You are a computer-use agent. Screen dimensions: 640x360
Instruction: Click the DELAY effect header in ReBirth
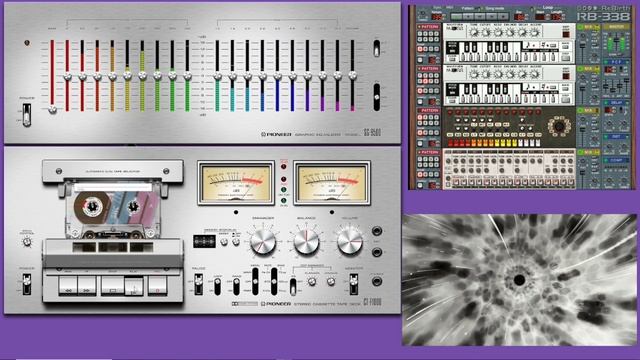(616, 102)
